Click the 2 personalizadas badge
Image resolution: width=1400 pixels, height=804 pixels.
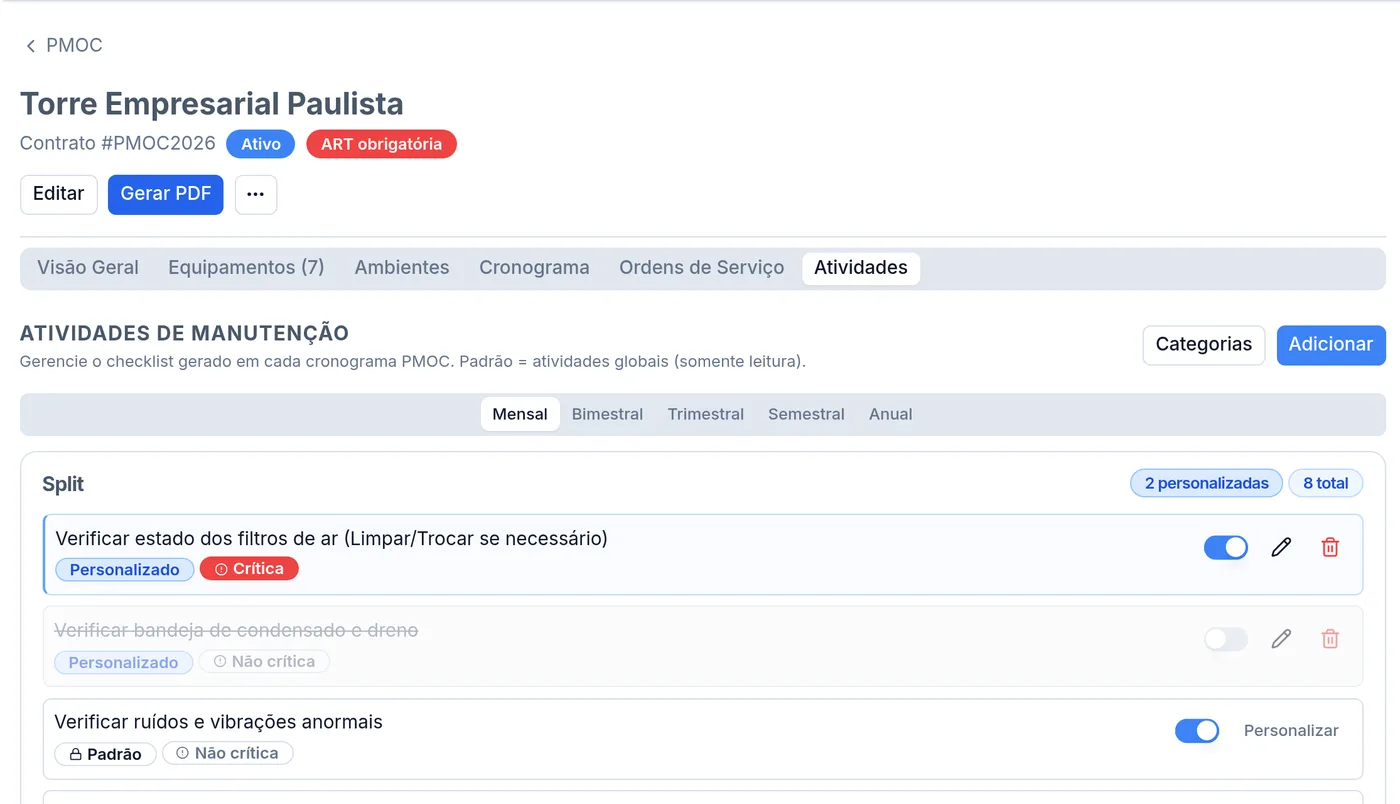pos(1207,483)
